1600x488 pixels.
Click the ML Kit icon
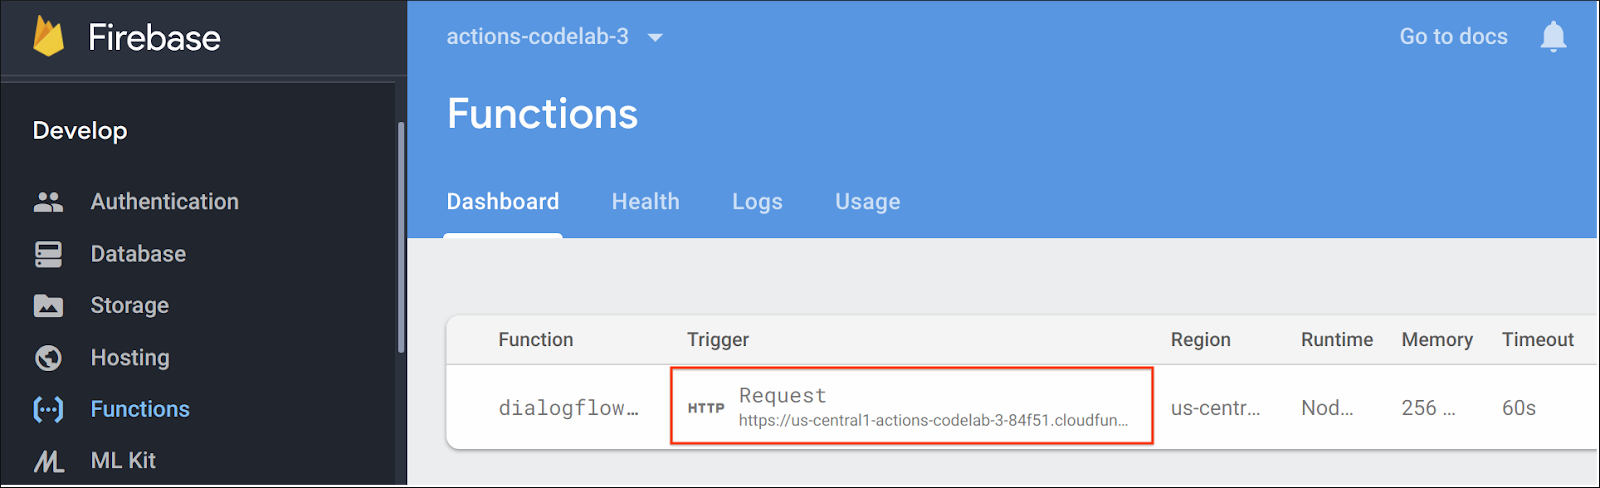click(48, 461)
